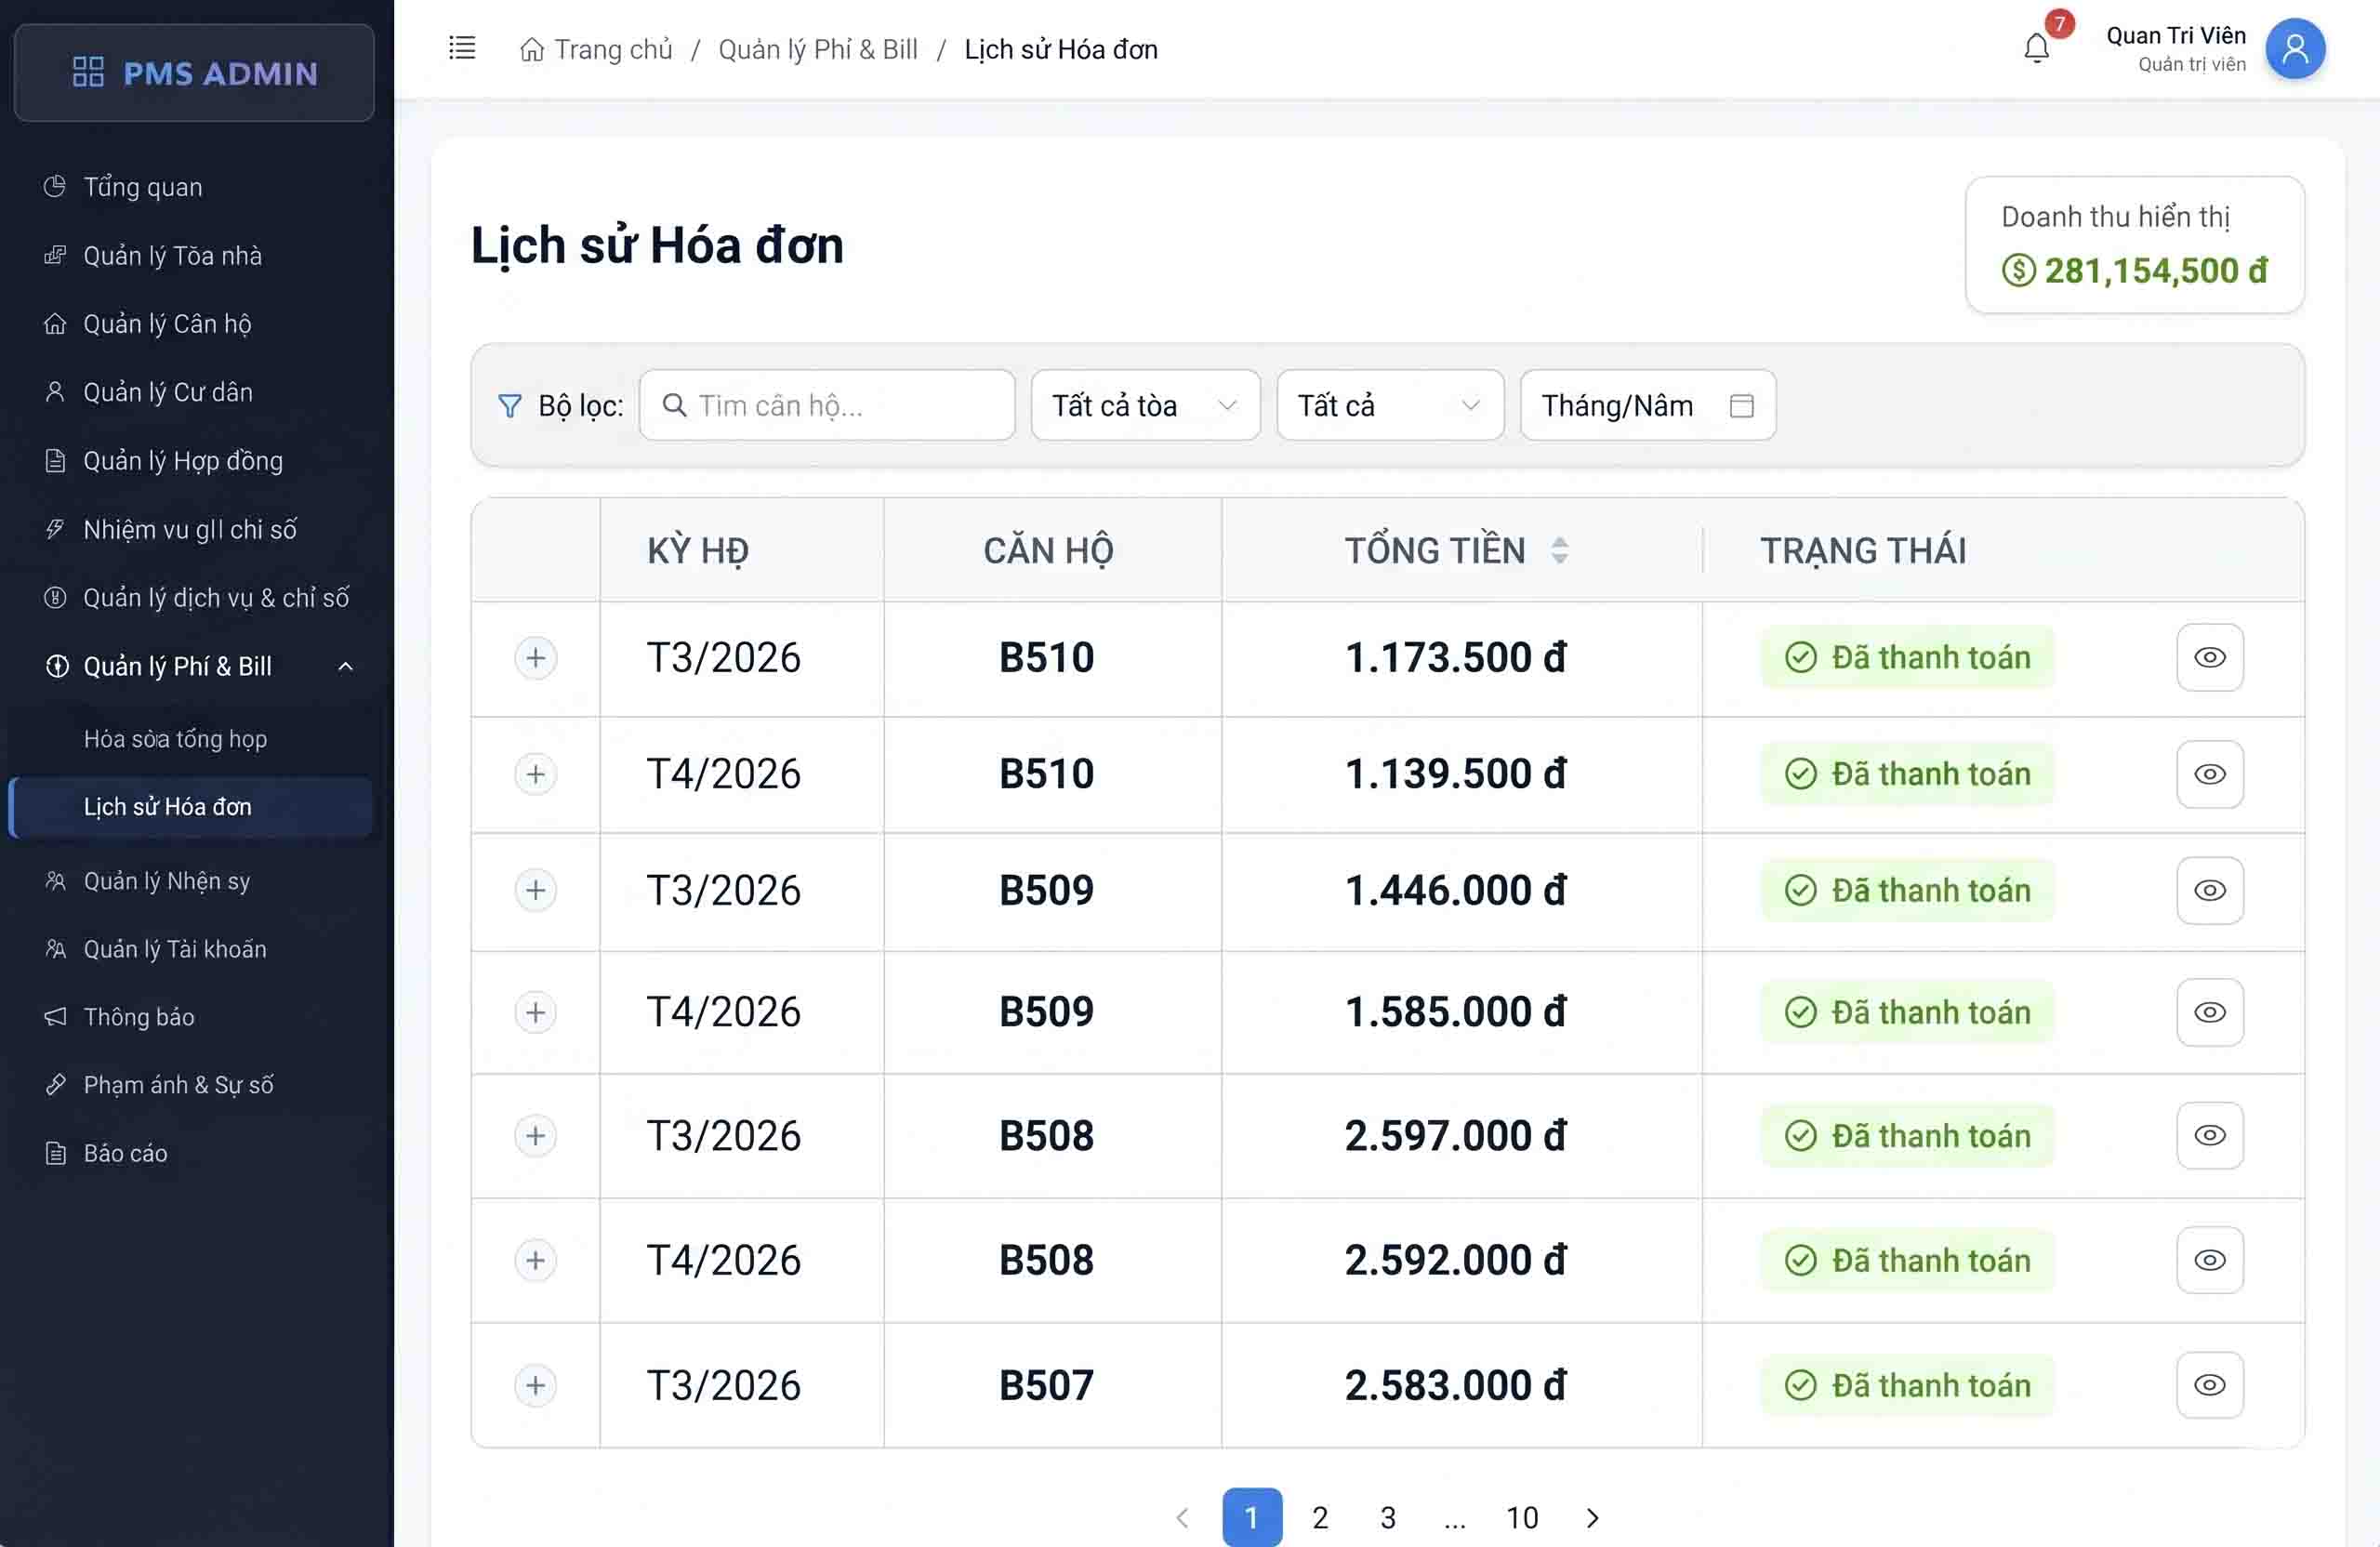Open the user avatar profile menu

pyautogui.click(x=2294, y=48)
